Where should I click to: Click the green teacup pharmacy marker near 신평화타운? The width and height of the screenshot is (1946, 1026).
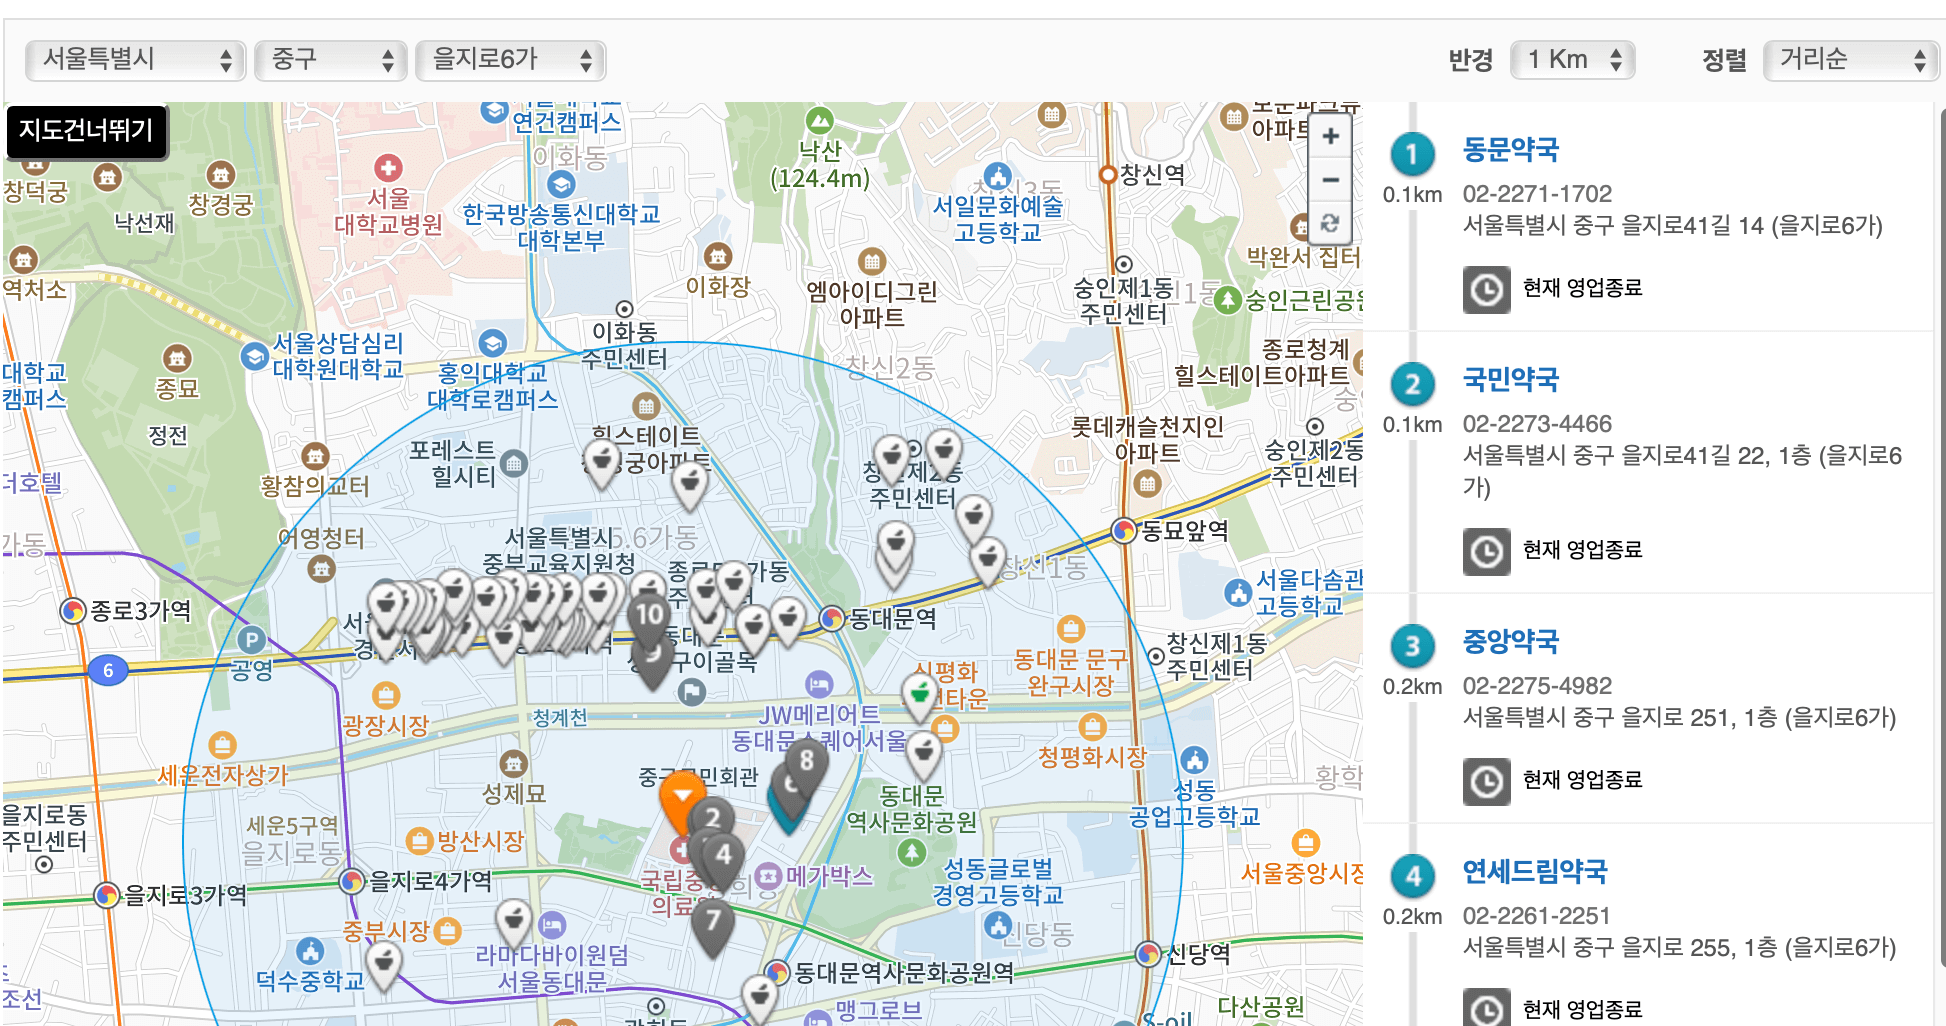tap(920, 692)
